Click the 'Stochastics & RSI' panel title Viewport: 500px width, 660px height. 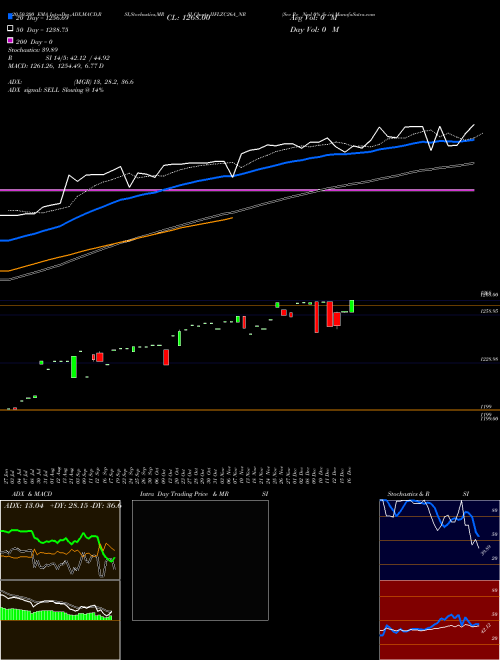pyautogui.click(x=428, y=494)
